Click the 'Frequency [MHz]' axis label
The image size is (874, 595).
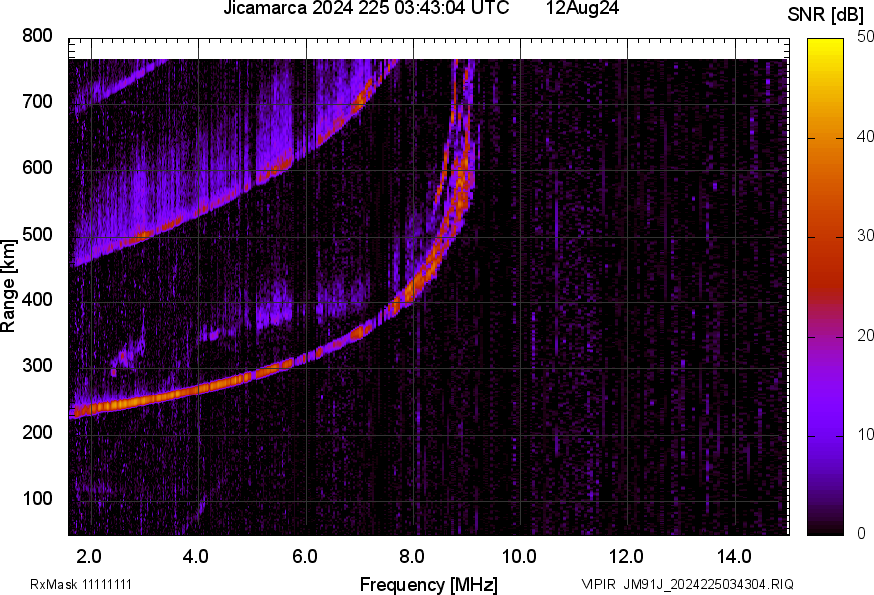click(429, 584)
